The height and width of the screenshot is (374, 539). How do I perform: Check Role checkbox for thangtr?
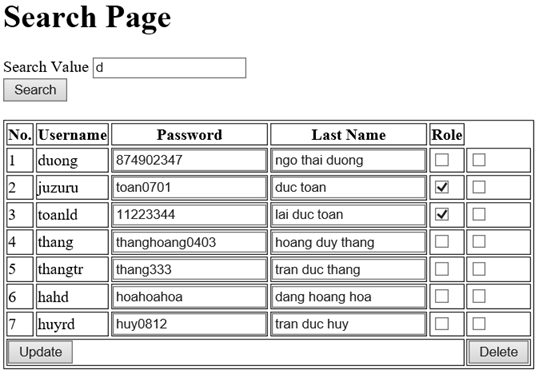pos(442,269)
